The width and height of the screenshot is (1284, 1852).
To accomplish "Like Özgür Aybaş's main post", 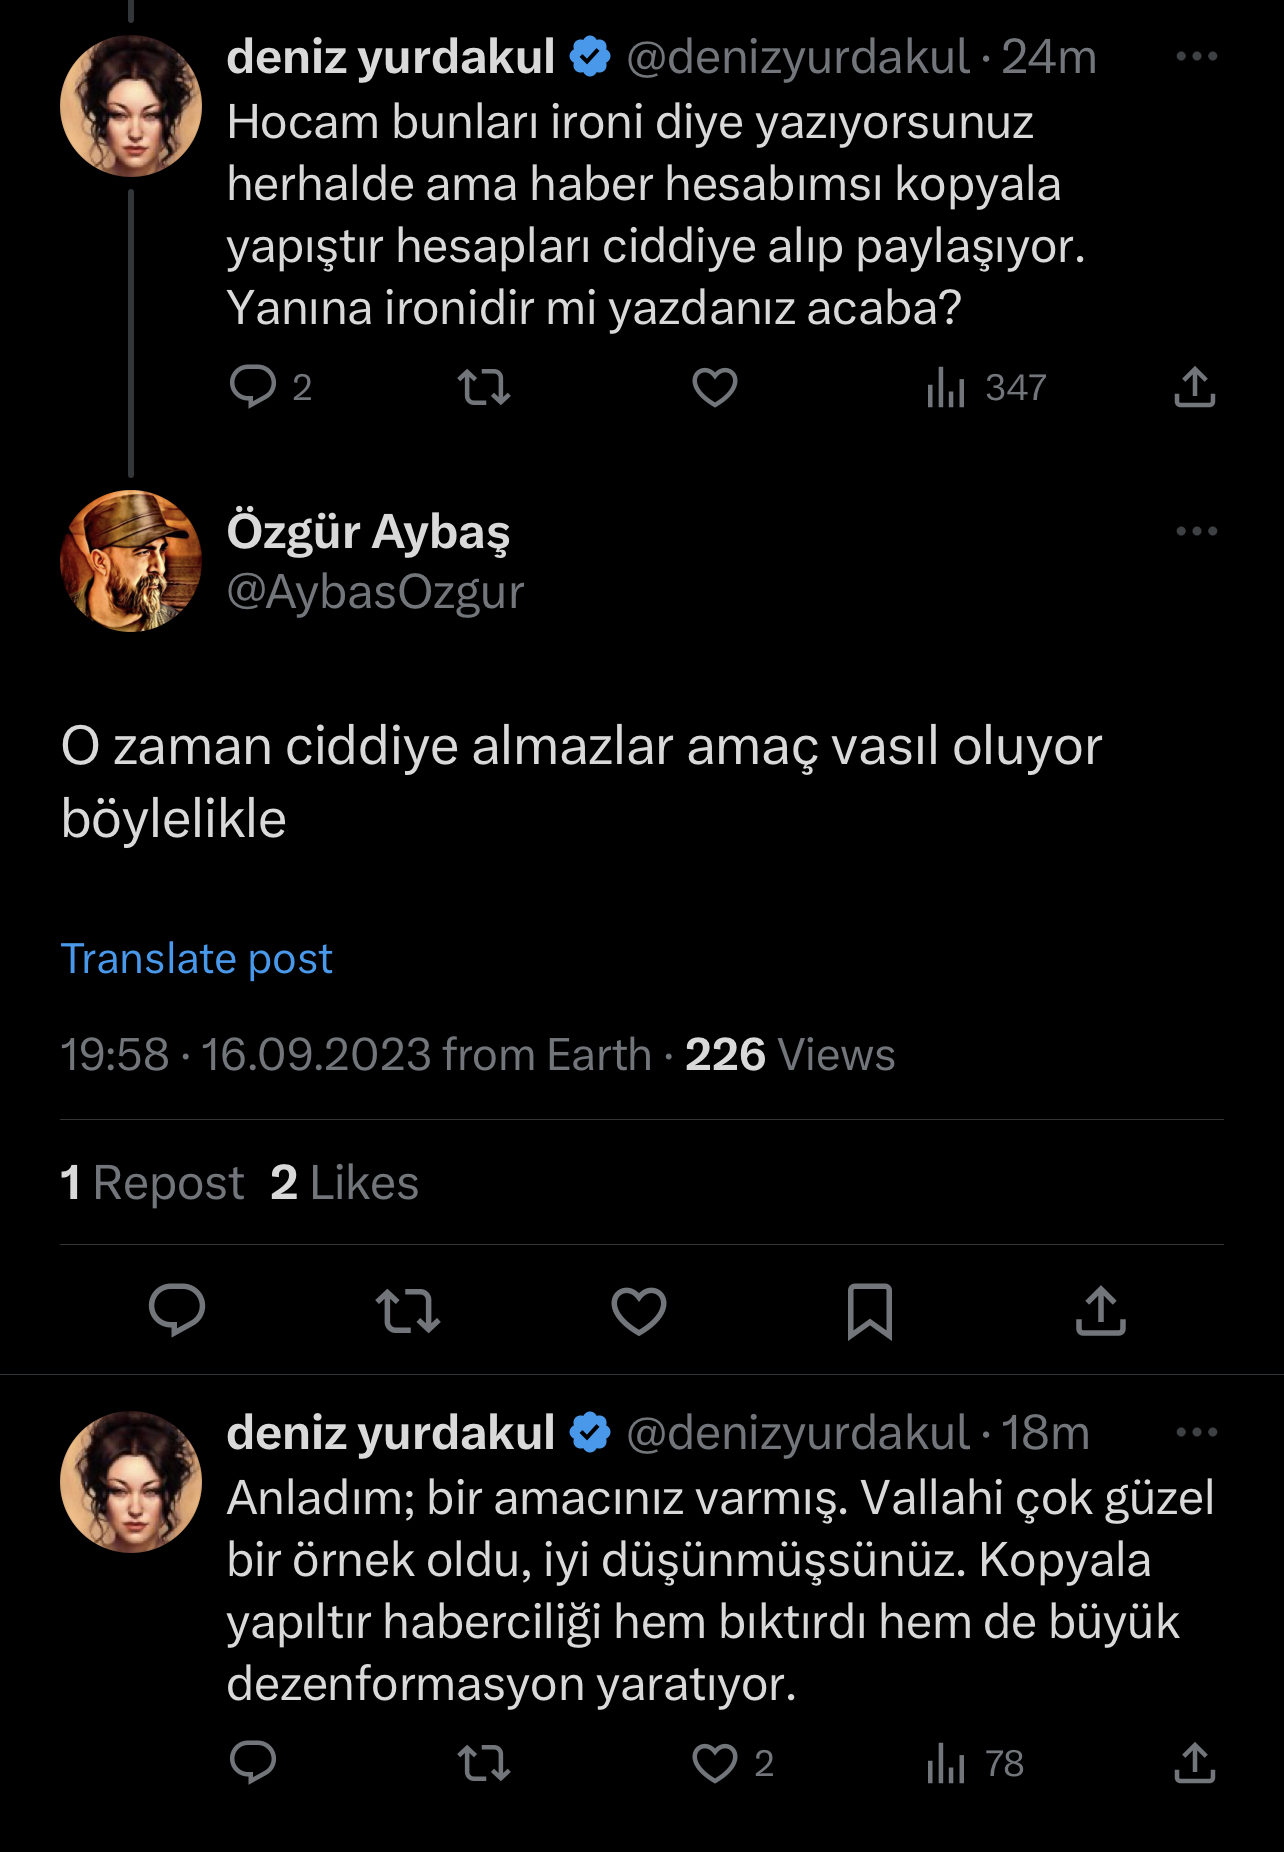I will point(639,1310).
